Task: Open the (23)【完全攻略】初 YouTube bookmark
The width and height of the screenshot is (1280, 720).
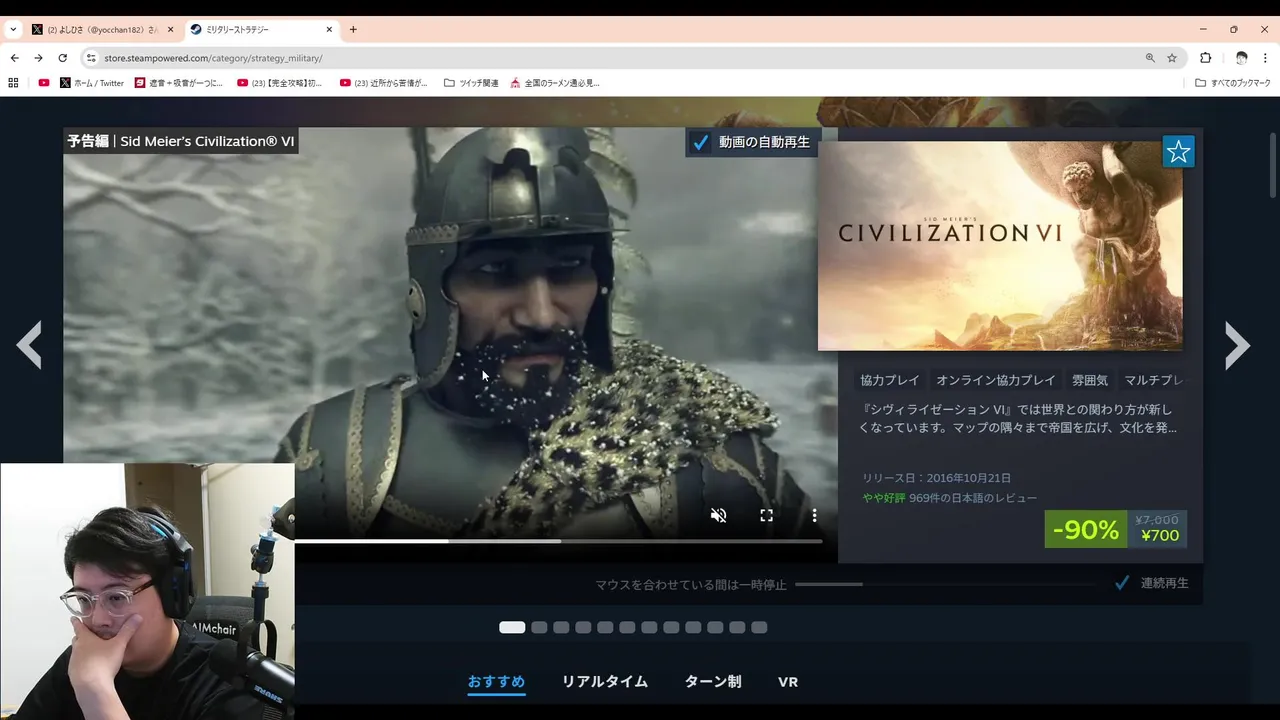Action: [280, 83]
